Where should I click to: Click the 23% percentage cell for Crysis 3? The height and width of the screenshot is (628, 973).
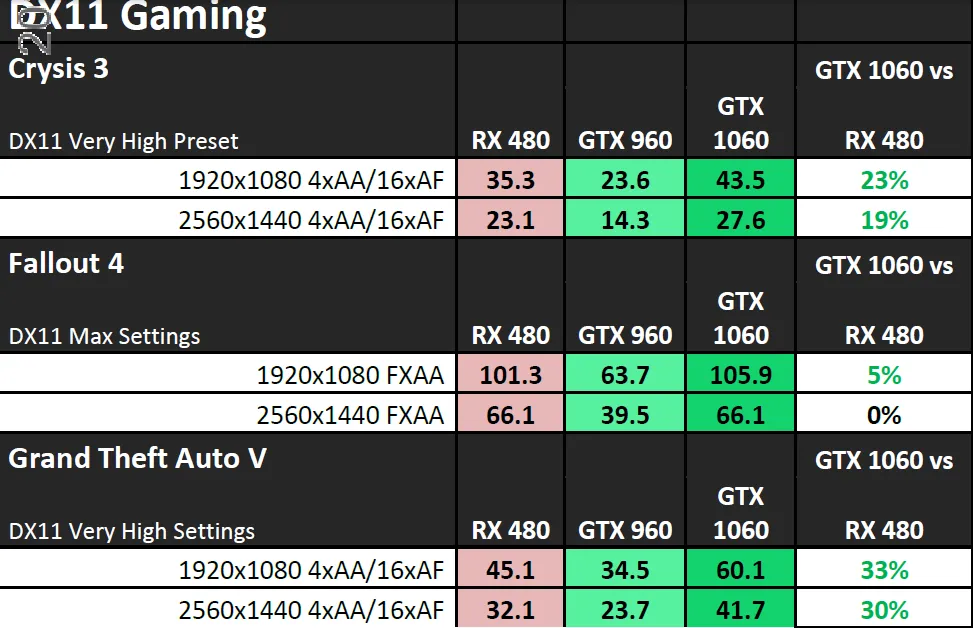pyautogui.click(x=883, y=179)
